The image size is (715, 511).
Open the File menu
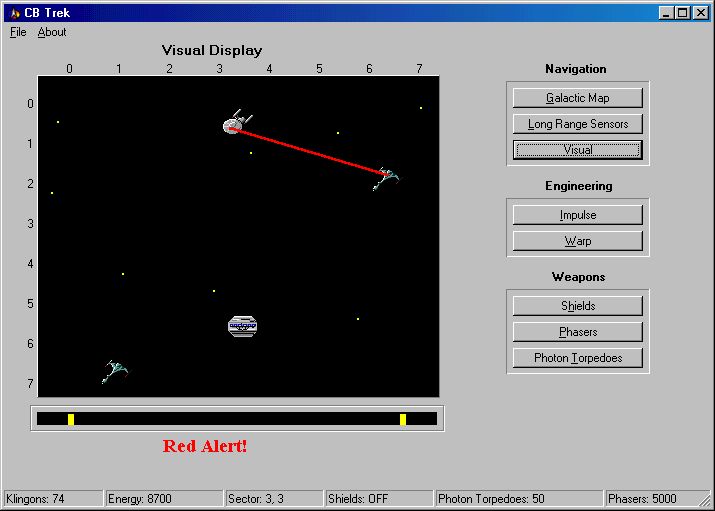(18, 32)
